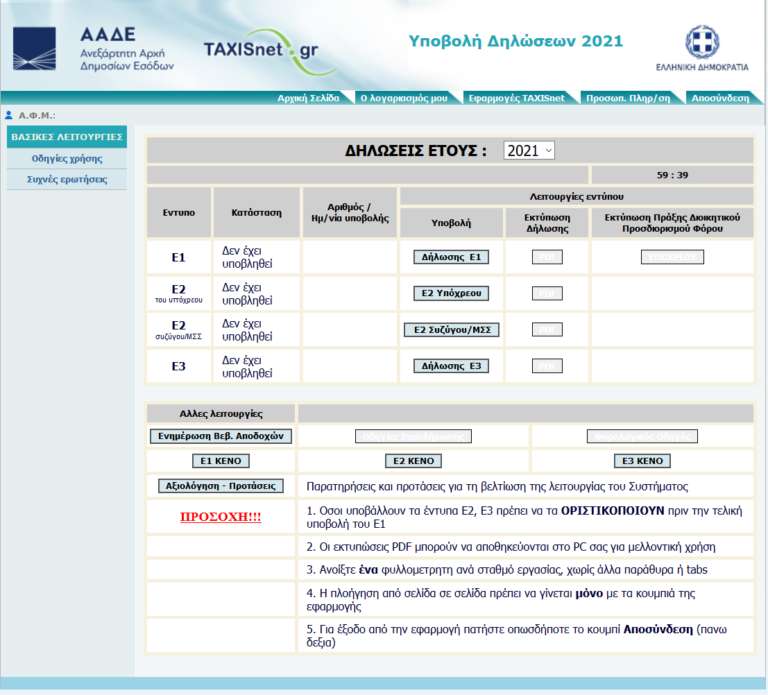Click PDF button in E3 row

547,366
